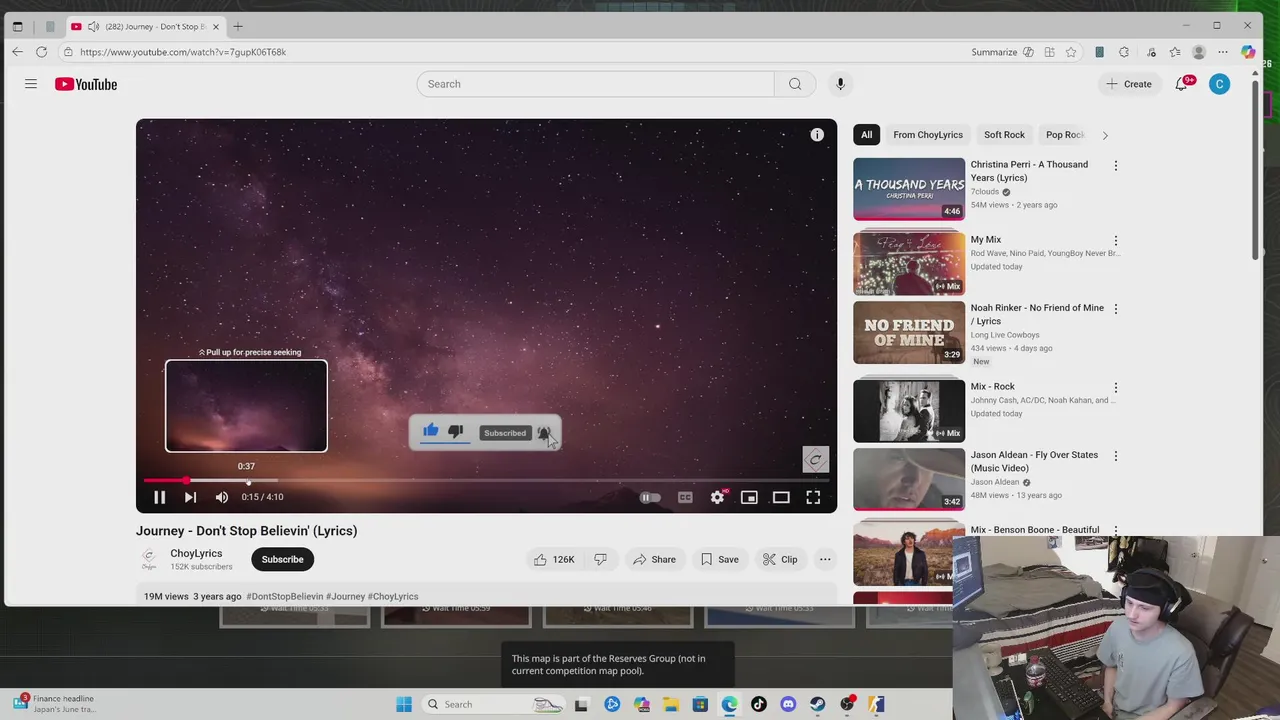Open the Create button menu
Viewport: 1280px width, 720px height.
coord(1129,84)
